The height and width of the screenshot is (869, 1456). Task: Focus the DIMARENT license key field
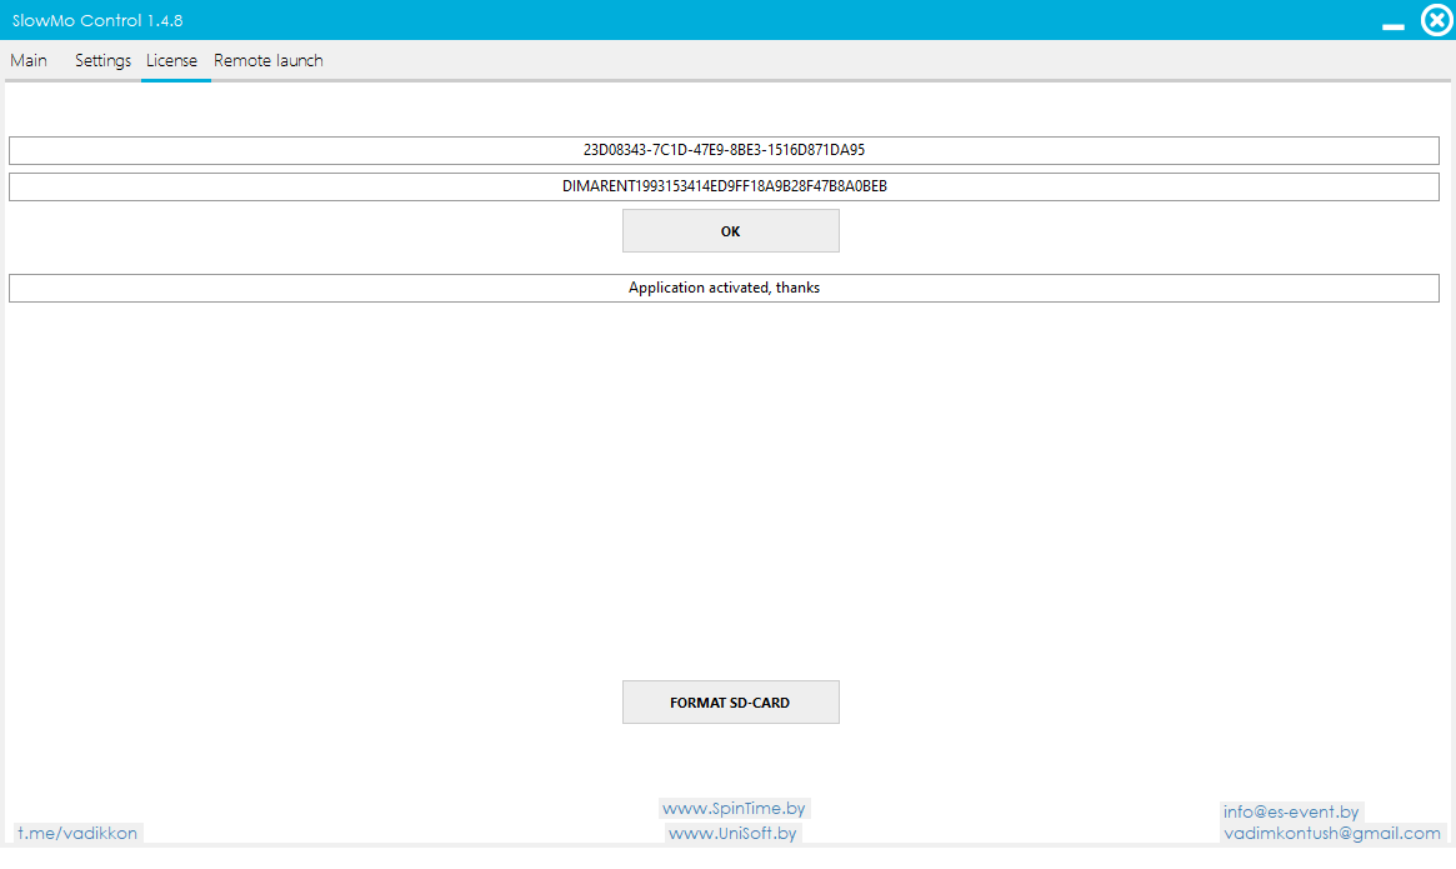724,187
